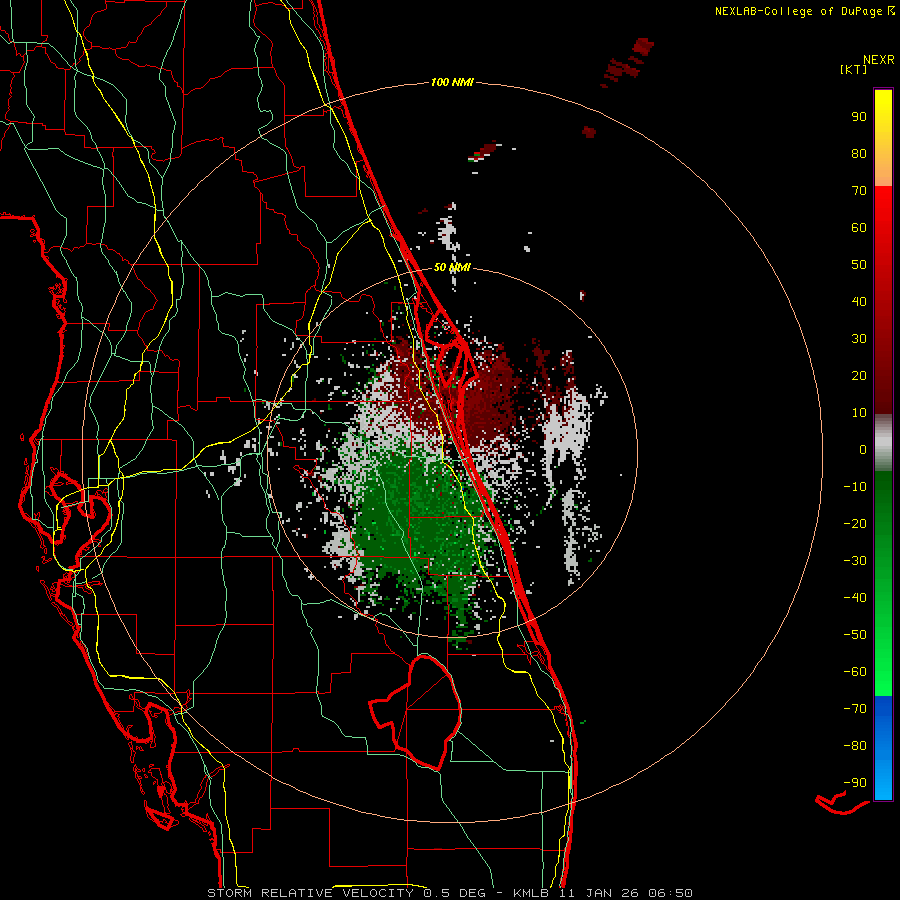
Task: Click the -90 value on velocity scale
Action: [855, 783]
